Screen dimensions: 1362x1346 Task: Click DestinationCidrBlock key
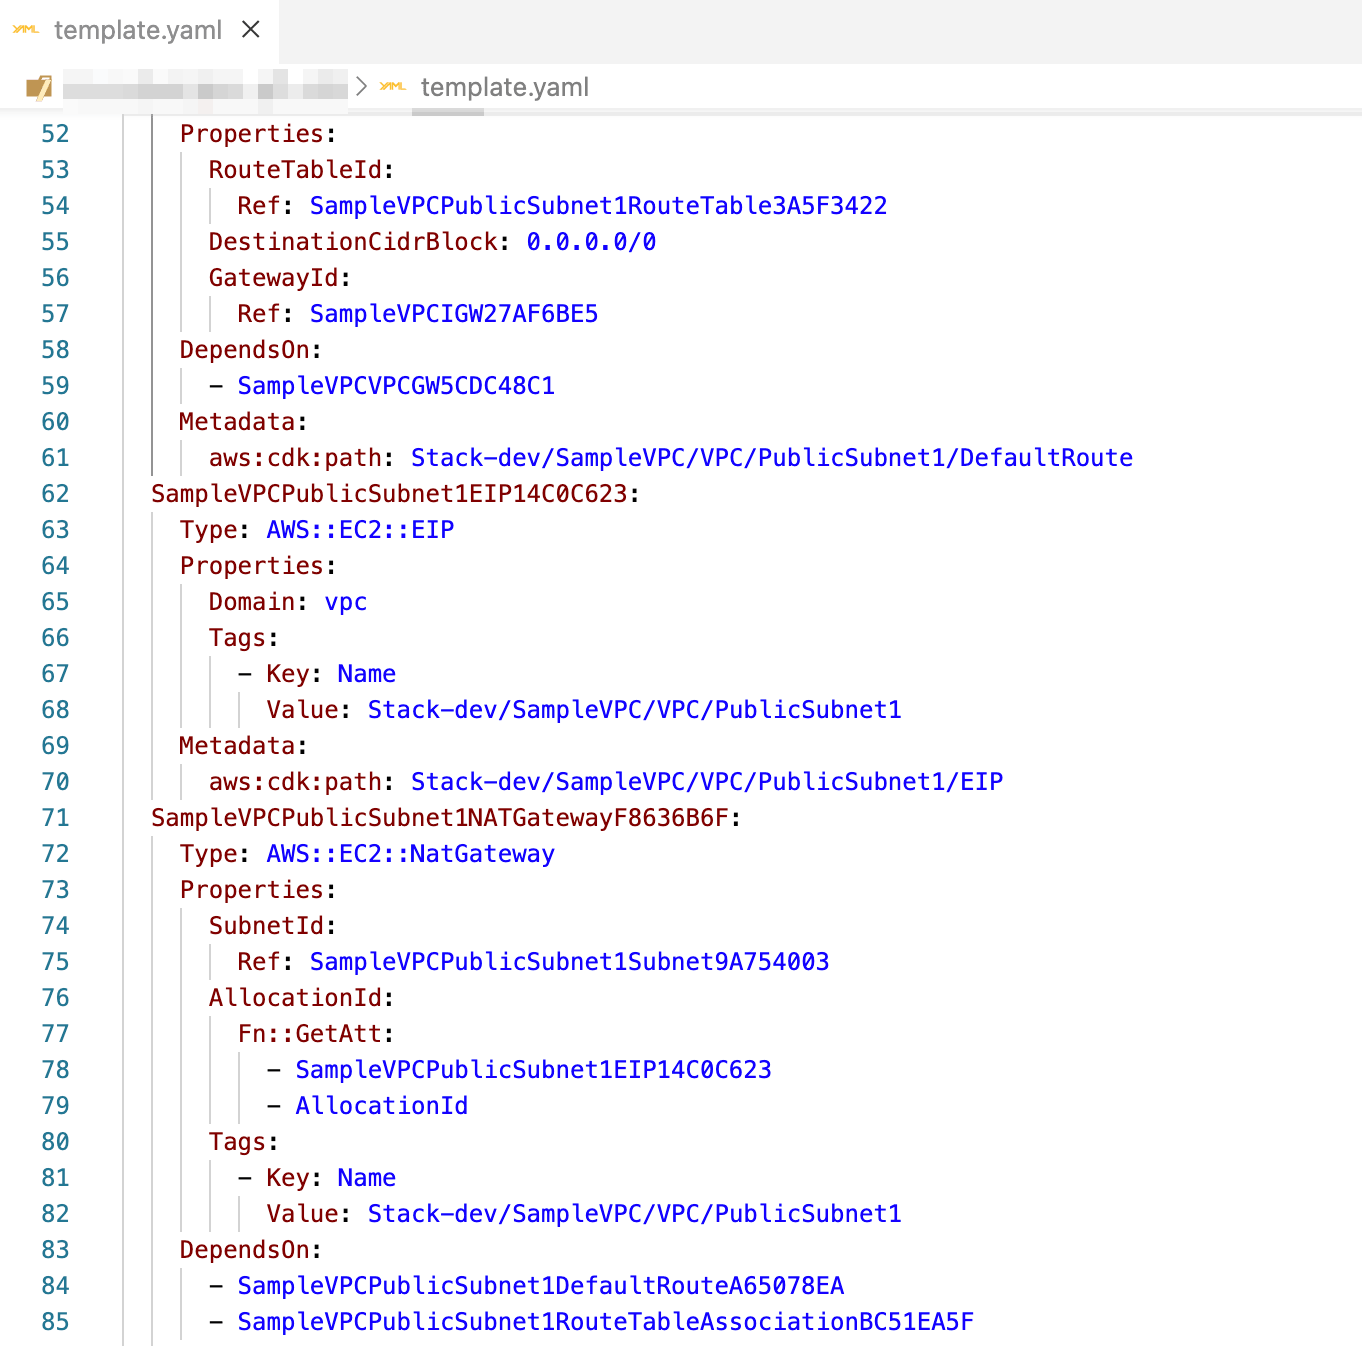point(353,242)
